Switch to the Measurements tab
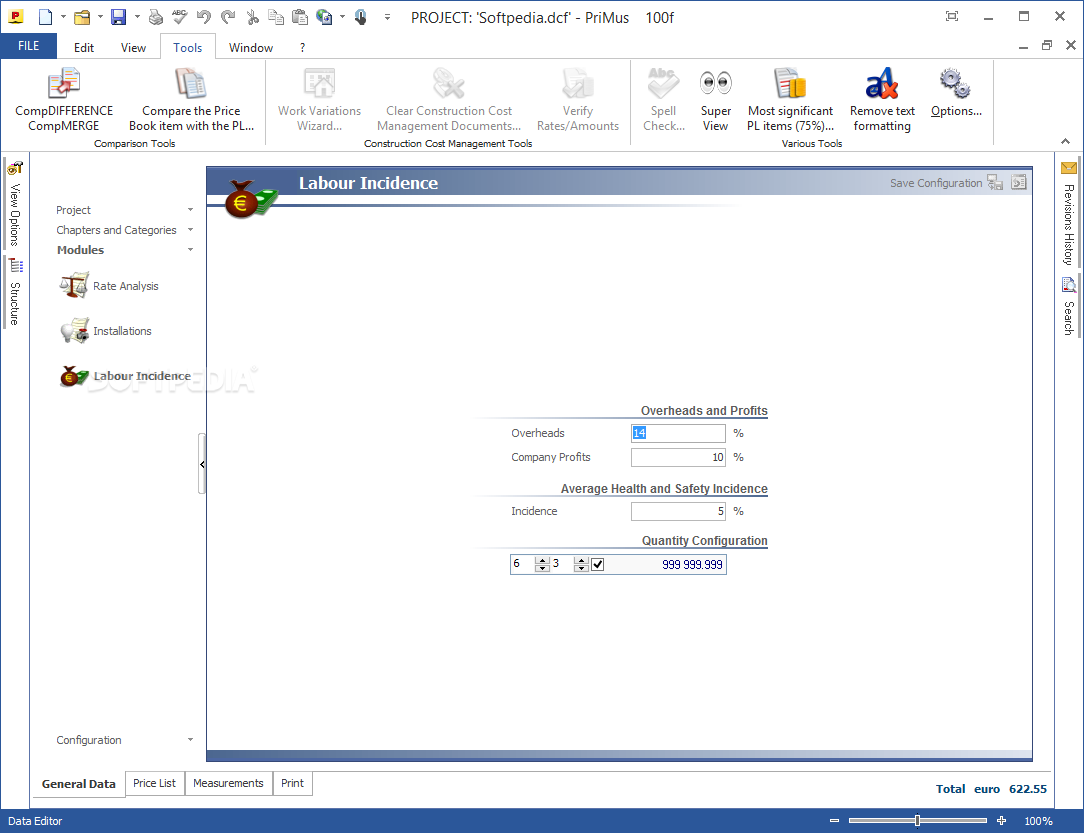1084x833 pixels. 228,783
